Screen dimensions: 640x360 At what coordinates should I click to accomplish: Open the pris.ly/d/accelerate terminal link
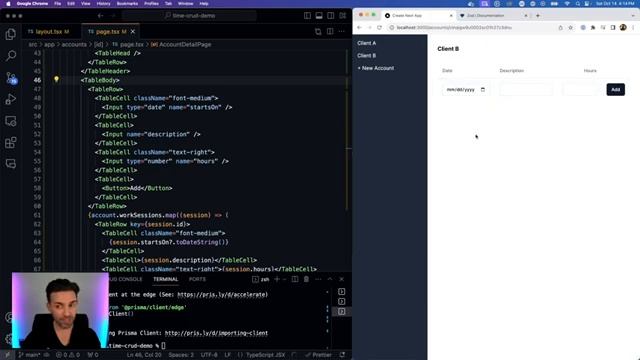[222, 294]
